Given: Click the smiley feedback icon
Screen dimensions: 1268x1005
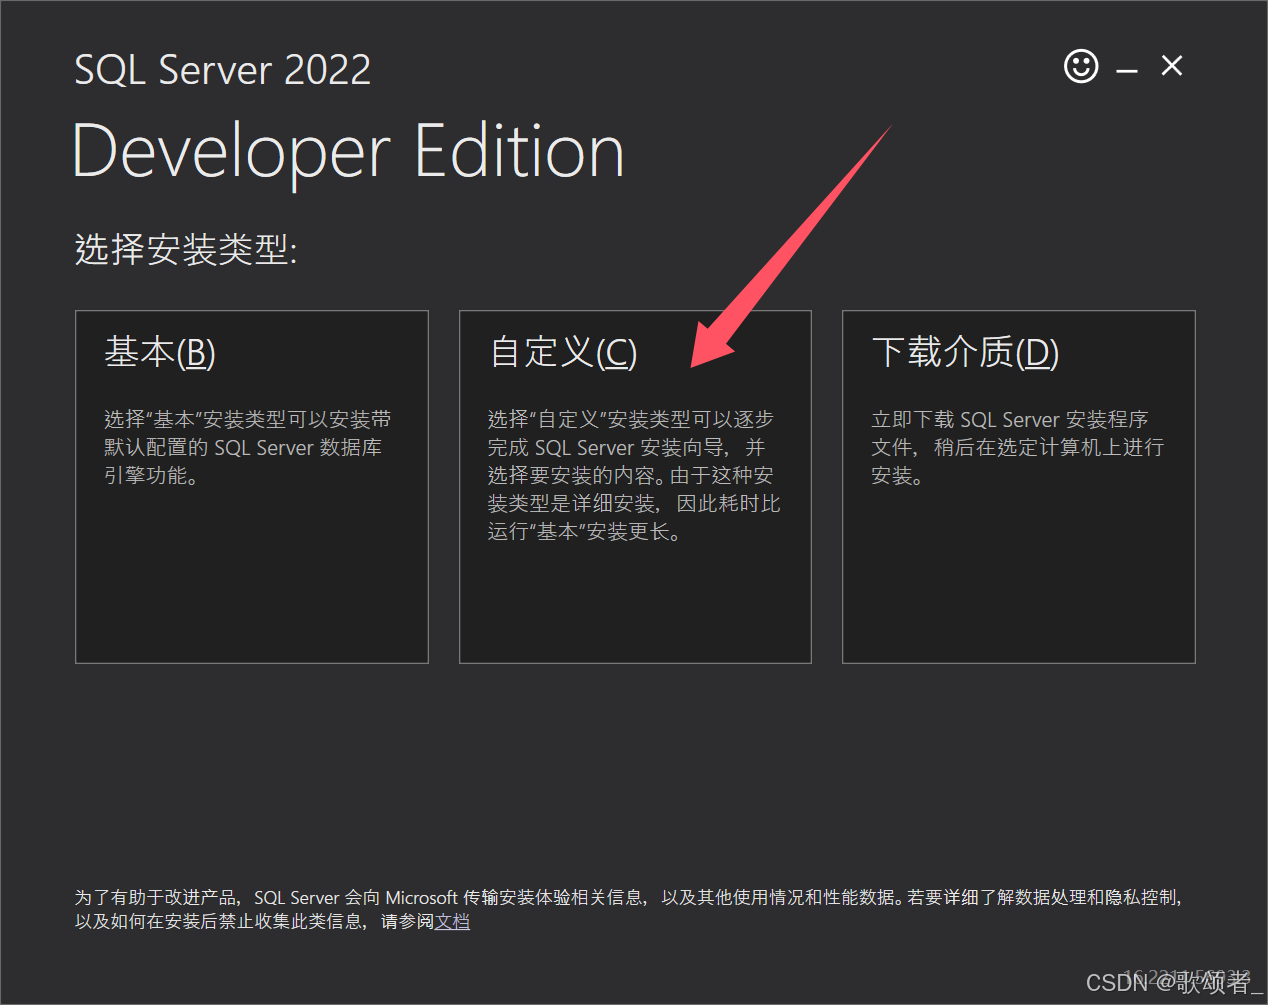Looking at the screenshot, I should (x=1081, y=67).
